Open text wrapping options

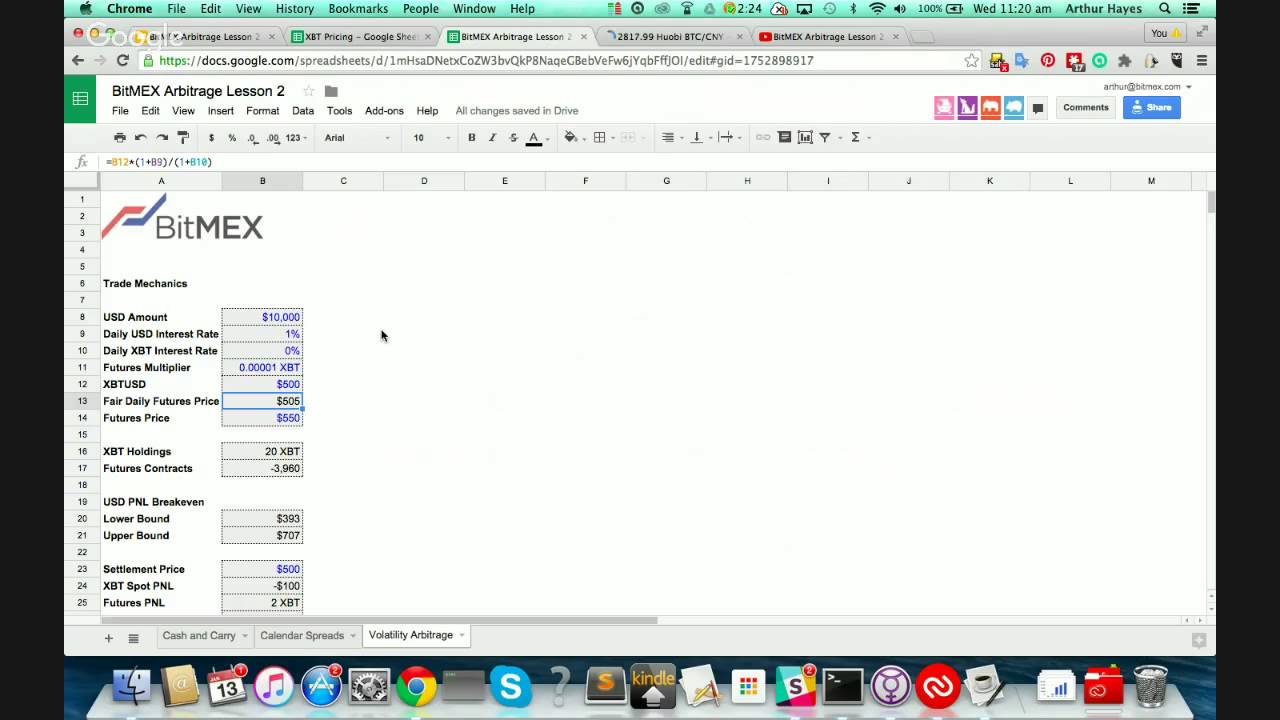coord(726,137)
